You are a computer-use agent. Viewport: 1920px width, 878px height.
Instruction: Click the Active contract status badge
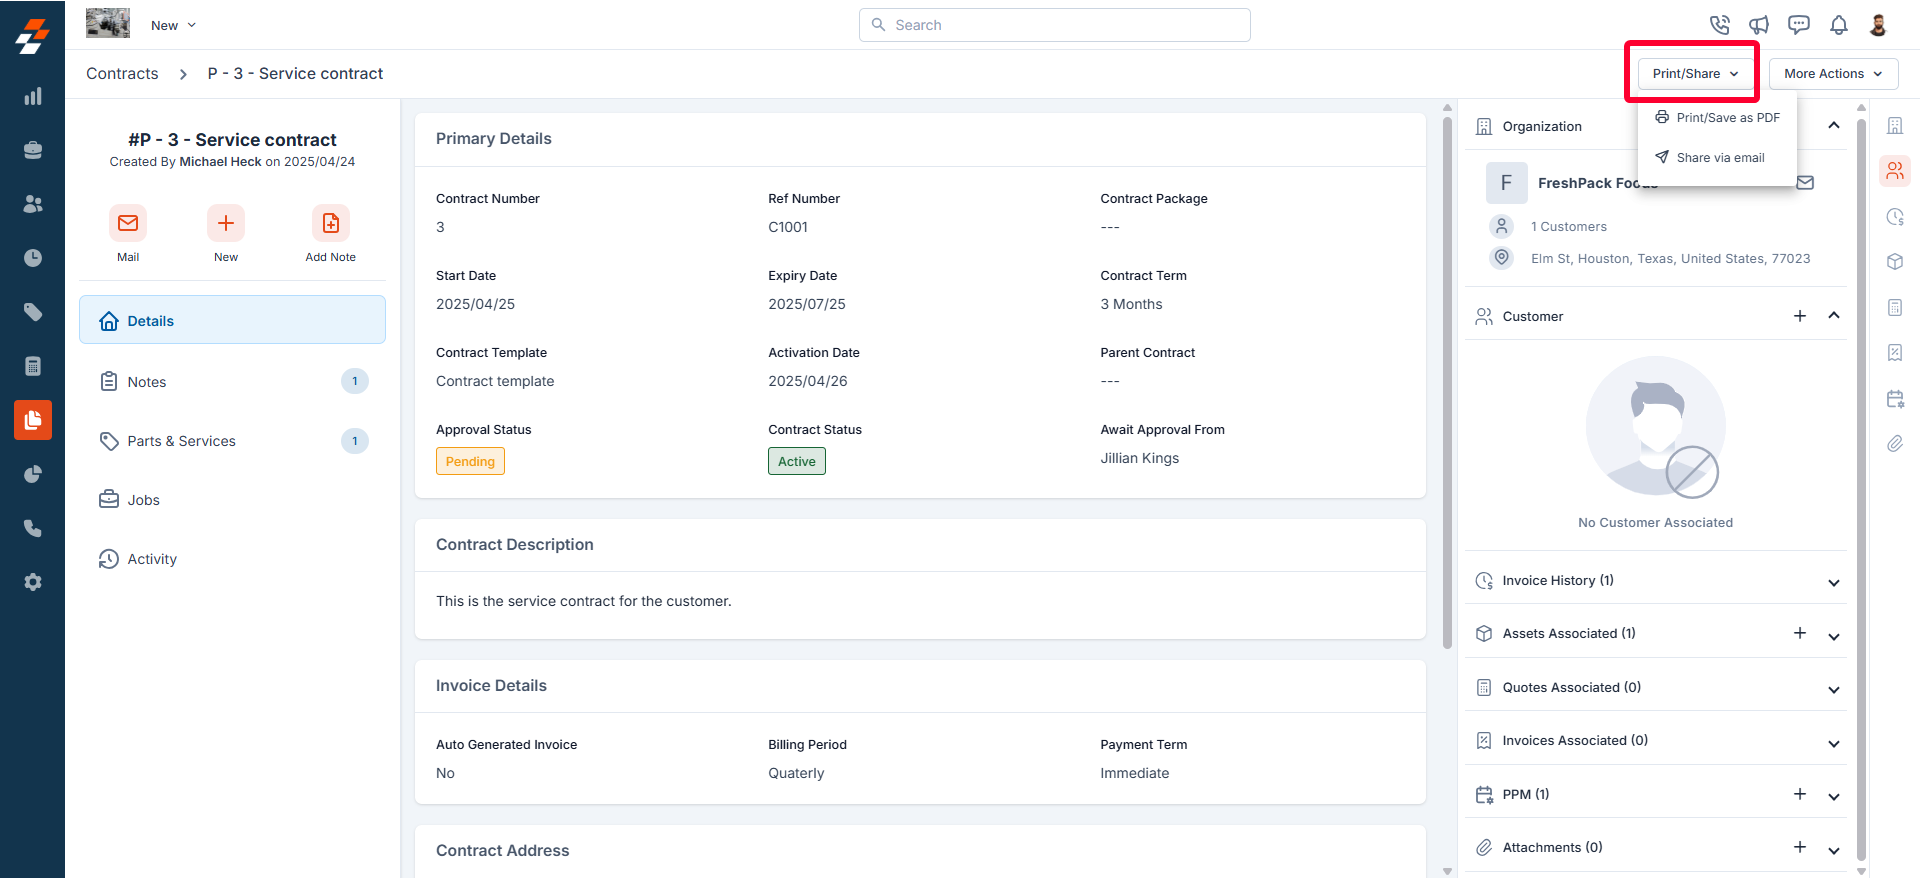coord(797,461)
